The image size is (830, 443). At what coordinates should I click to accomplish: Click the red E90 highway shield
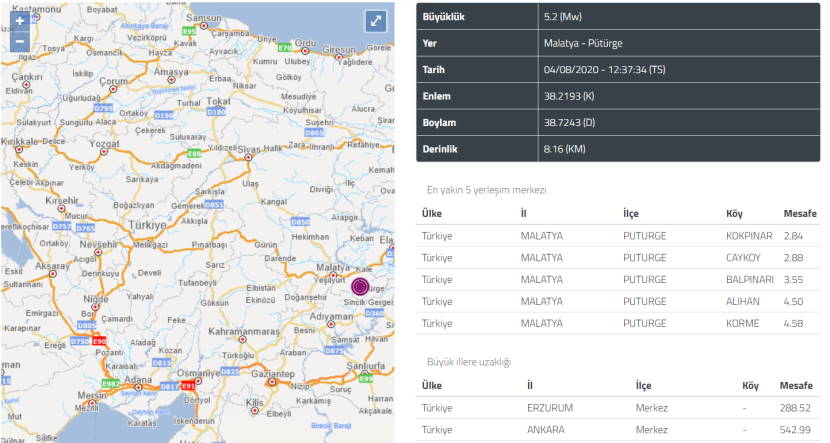click(97, 342)
